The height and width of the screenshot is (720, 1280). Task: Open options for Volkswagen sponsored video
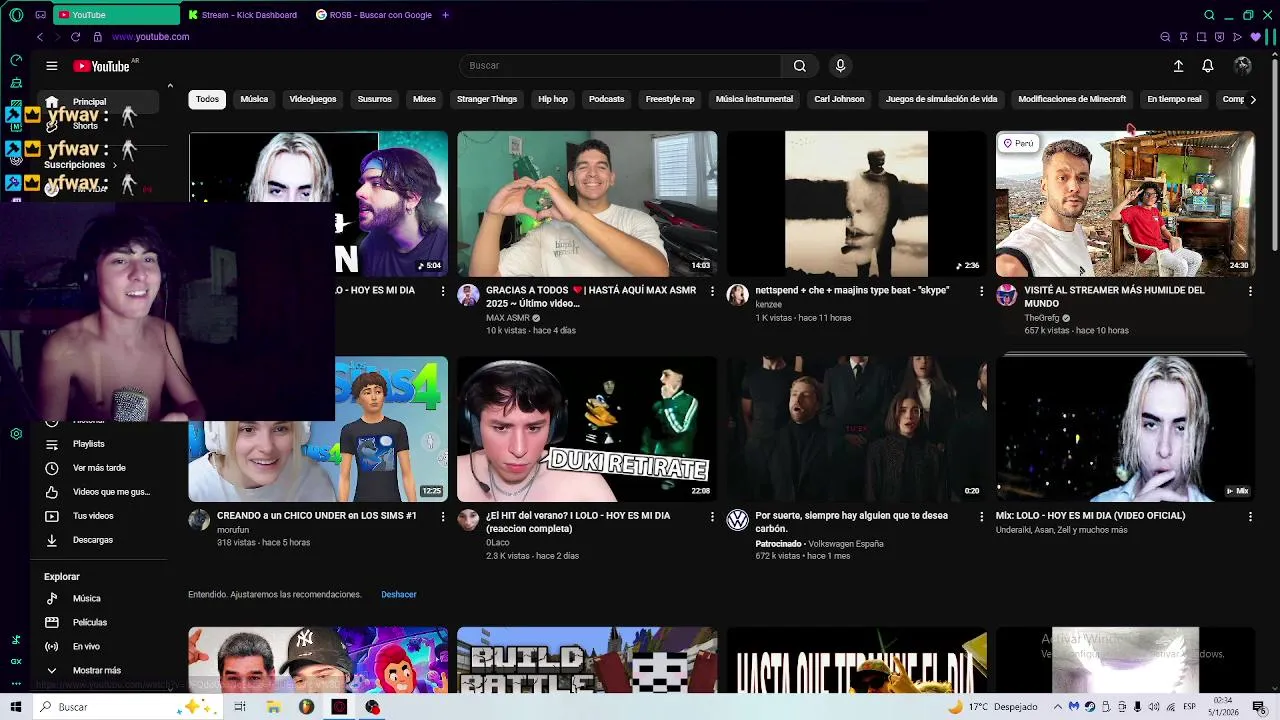981,516
